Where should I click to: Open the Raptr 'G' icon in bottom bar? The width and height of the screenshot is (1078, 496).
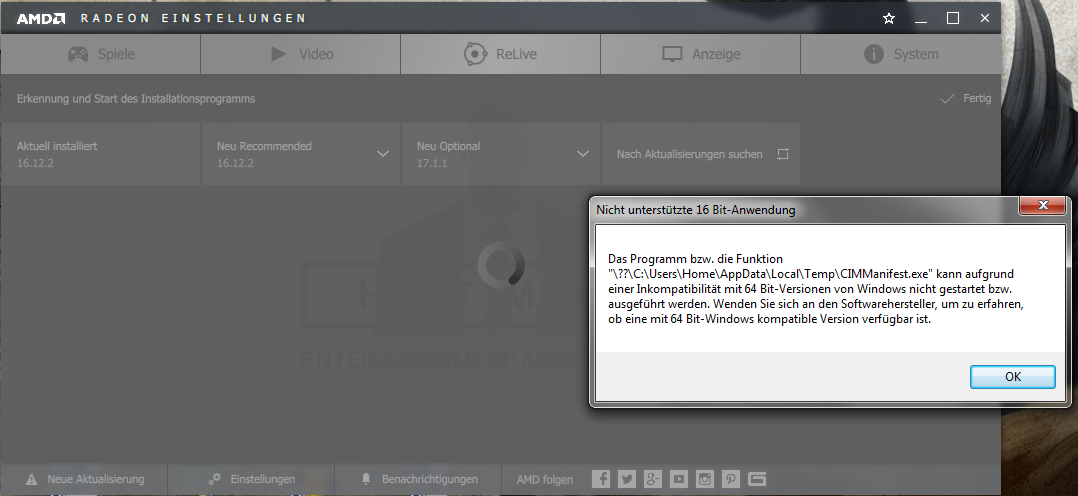(x=757, y=479)
